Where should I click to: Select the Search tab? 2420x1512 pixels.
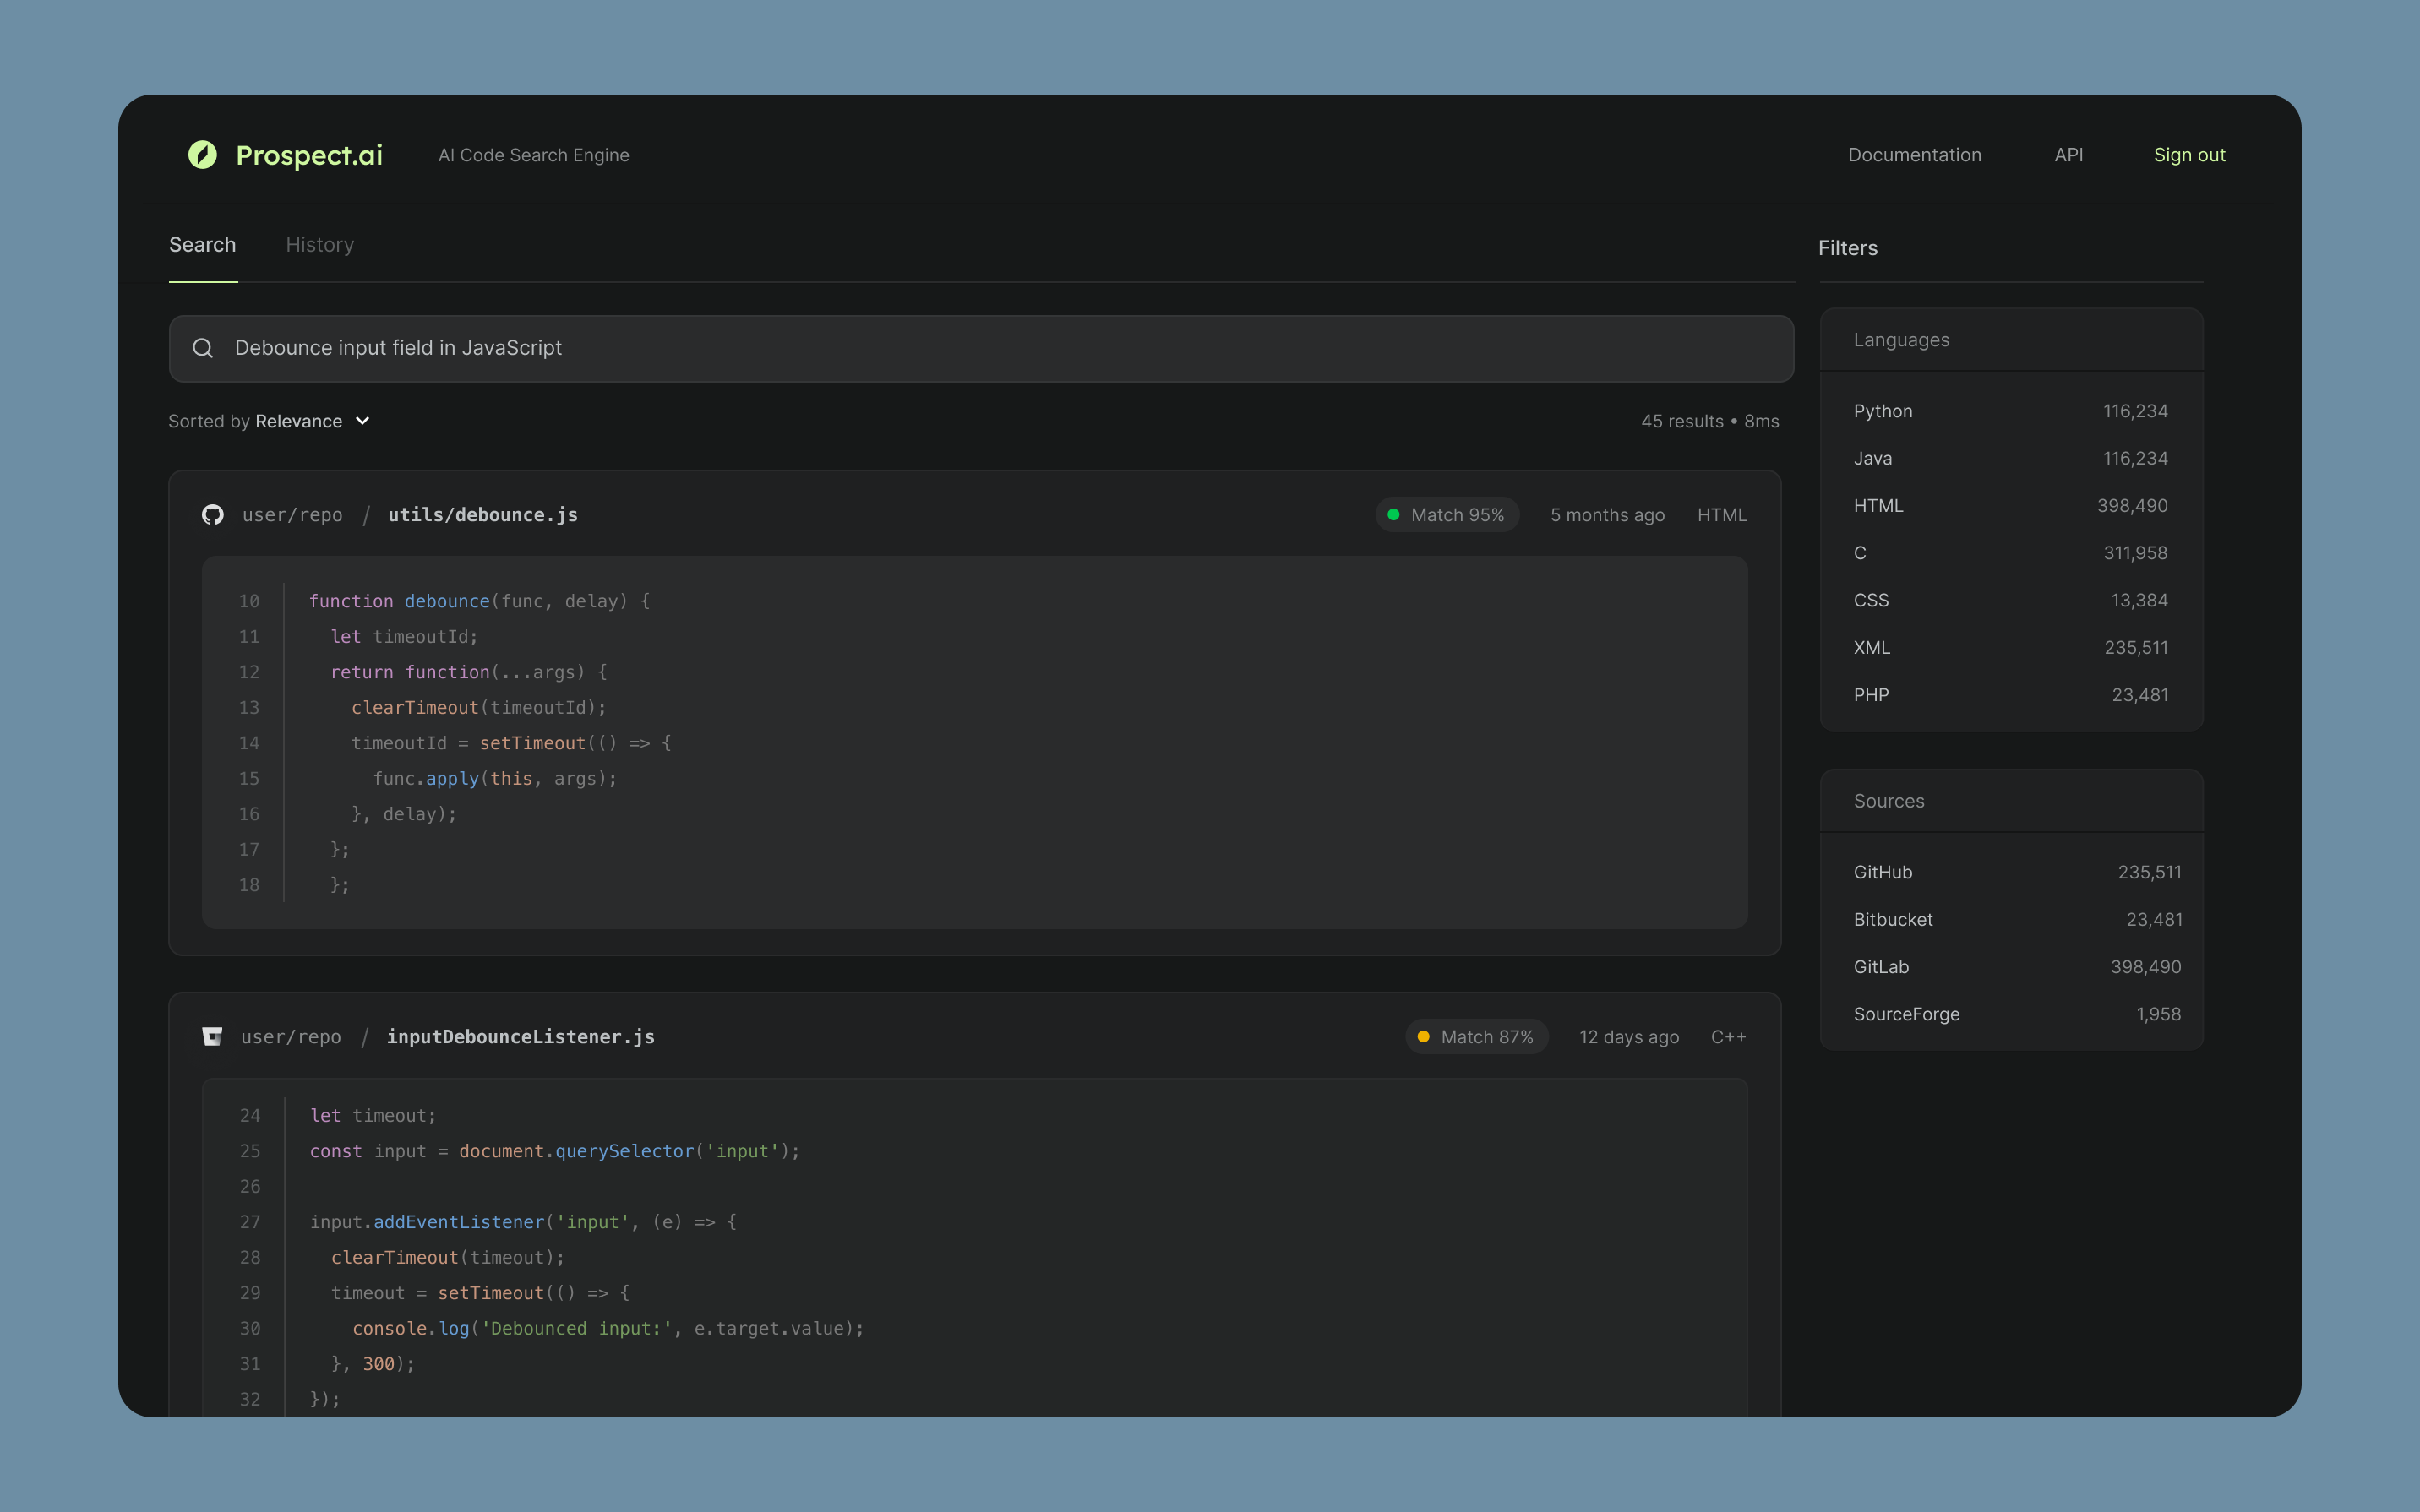[x=202, y=245]
